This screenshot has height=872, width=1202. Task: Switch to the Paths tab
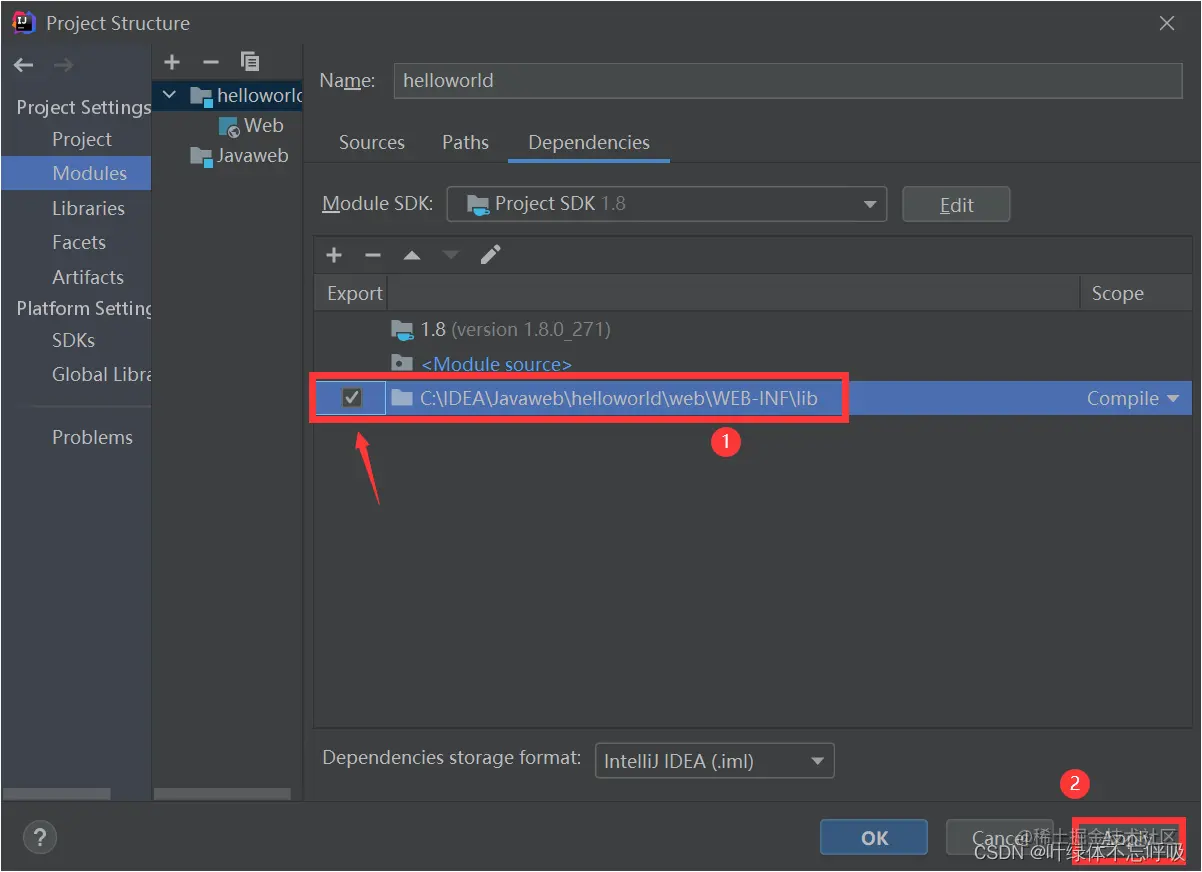[x=466, y=142]
